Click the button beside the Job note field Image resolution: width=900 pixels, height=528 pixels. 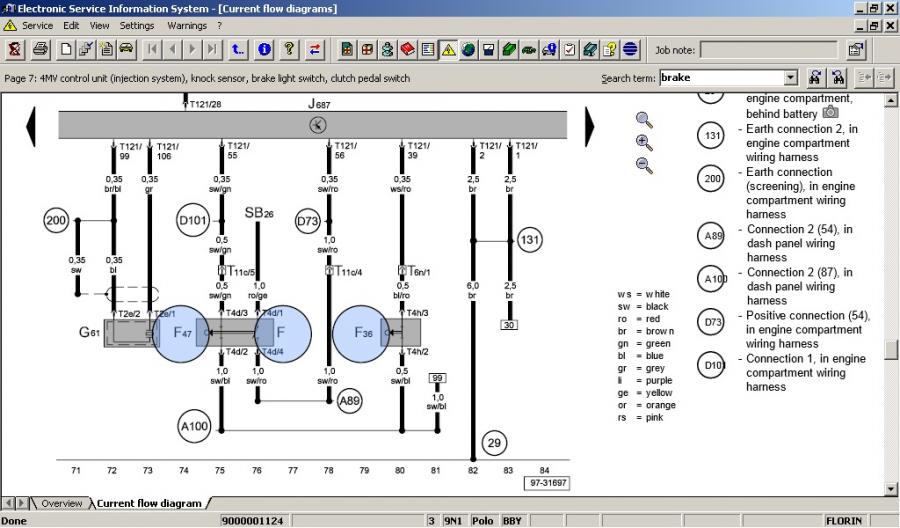[856, 49]
